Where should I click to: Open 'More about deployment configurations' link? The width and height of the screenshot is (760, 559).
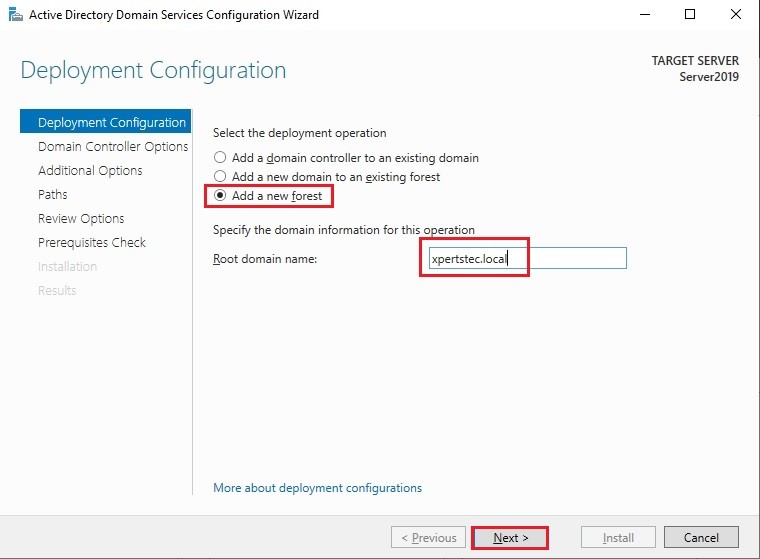[x=317, y=488]
